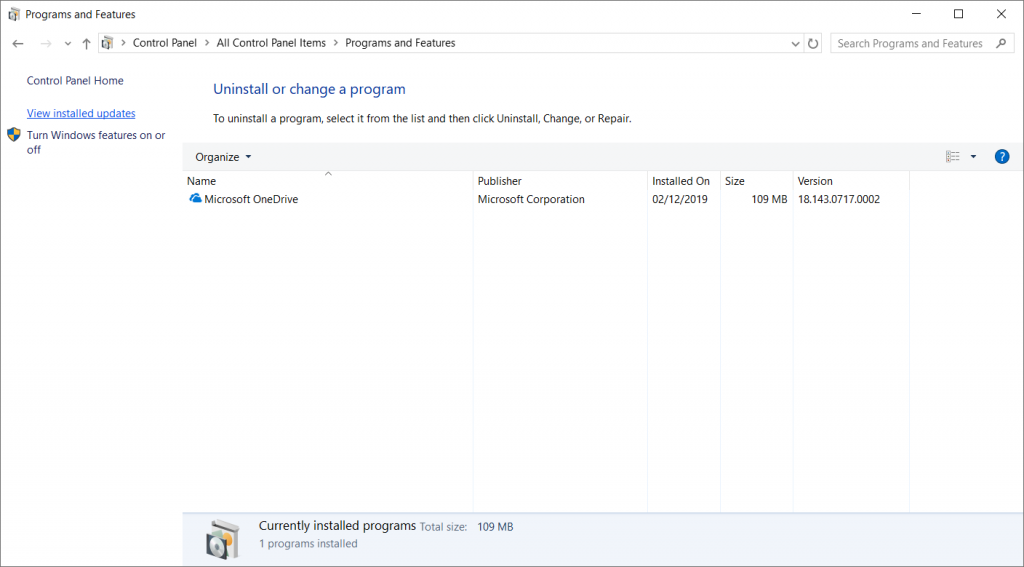Open View installed updates link
The height and width of the screenshot is (567, 1024).
pos(81,114)
